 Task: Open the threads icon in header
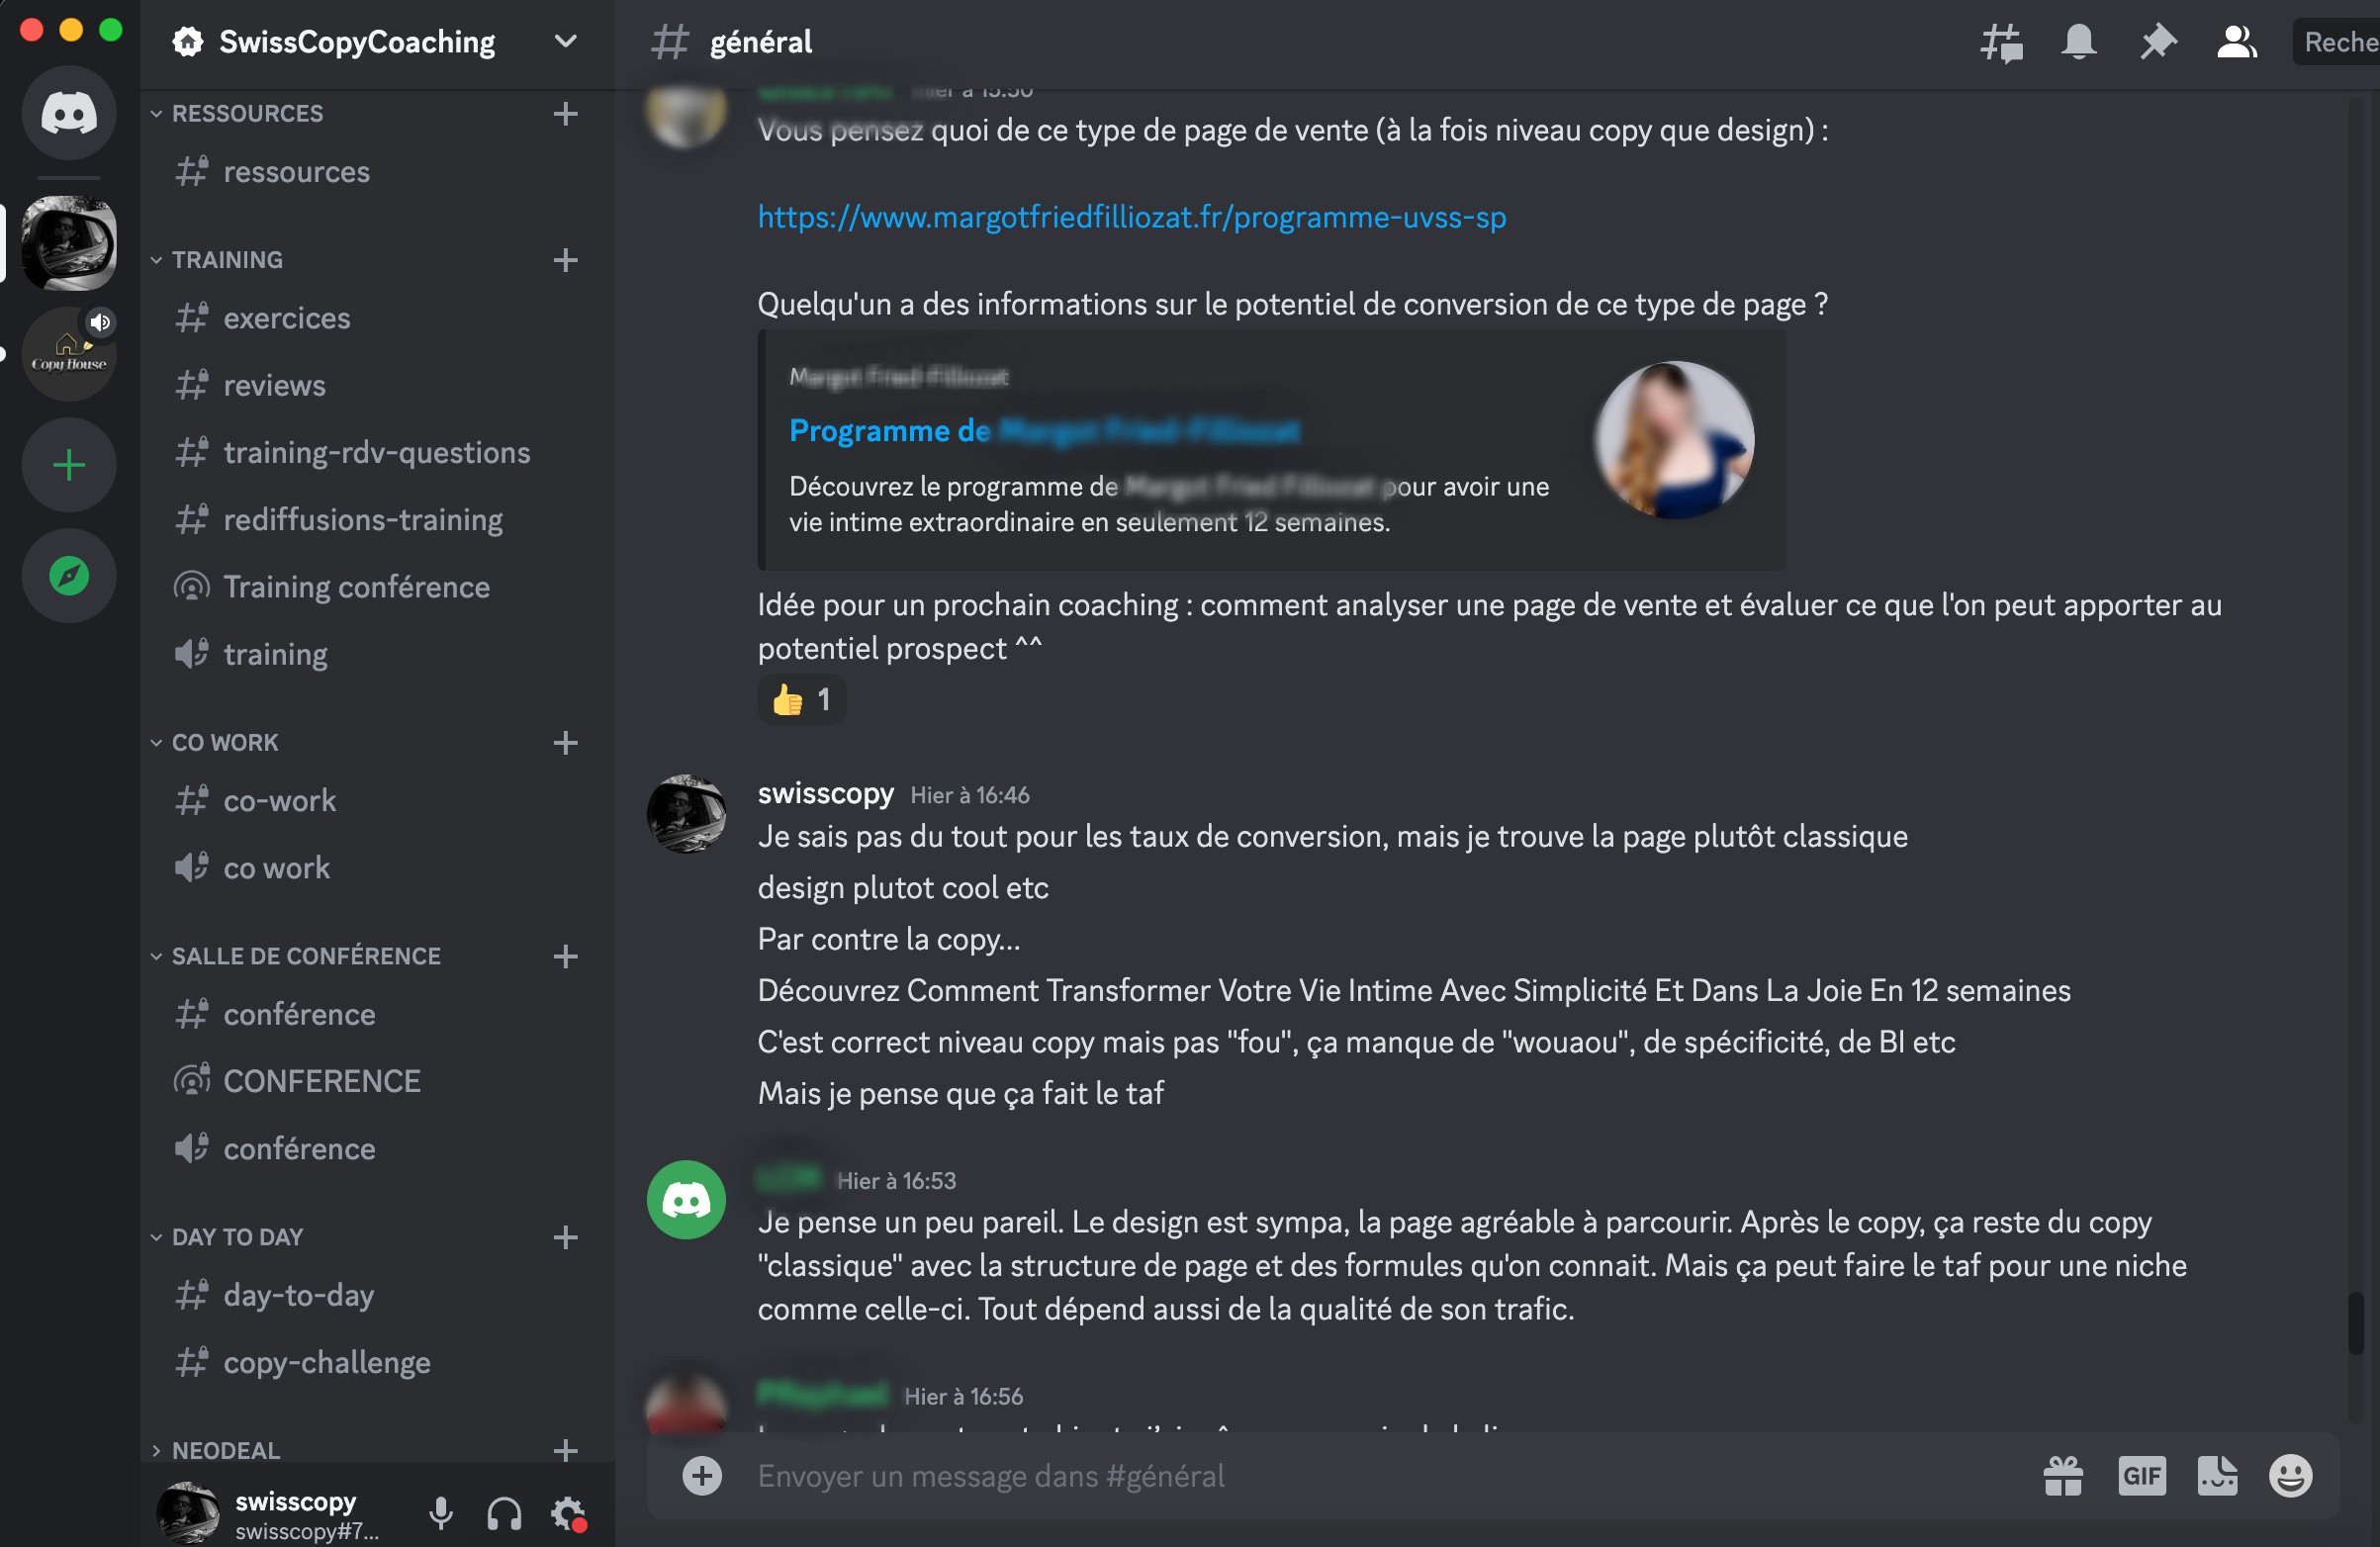2001,42
